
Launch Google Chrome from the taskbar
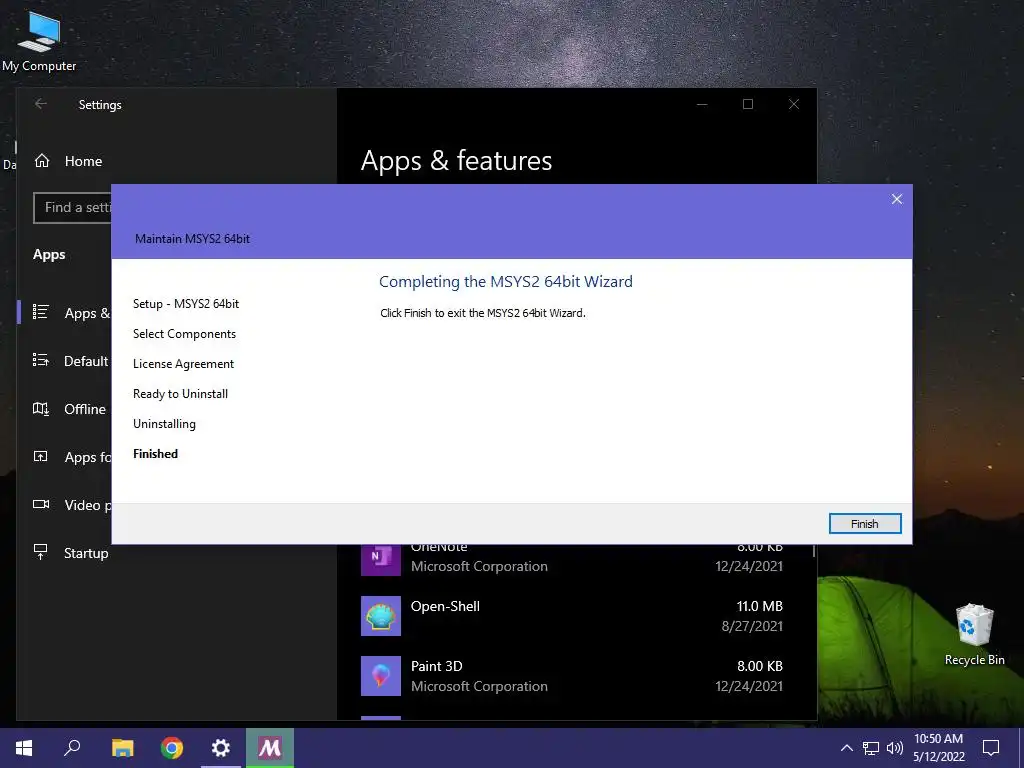pyautogui.click(x=172, y=748)
